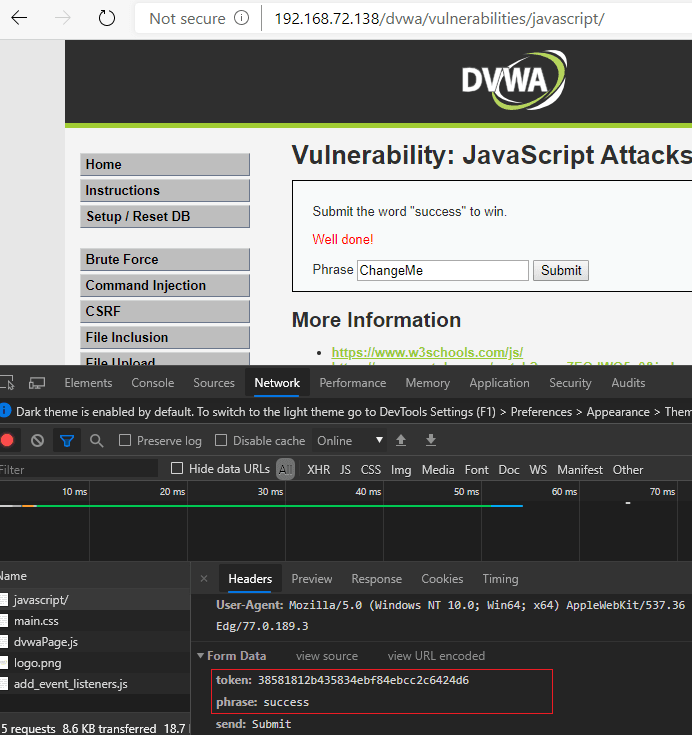Image resolution: width=692 pixels, height=735 pixels.
Task: Switch to the Application tab
Action: (499, 383)
